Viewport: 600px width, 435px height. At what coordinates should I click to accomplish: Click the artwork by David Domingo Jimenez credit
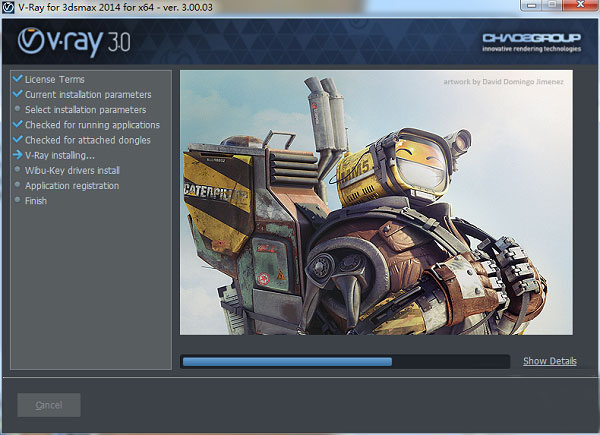(x=503, y=81)
